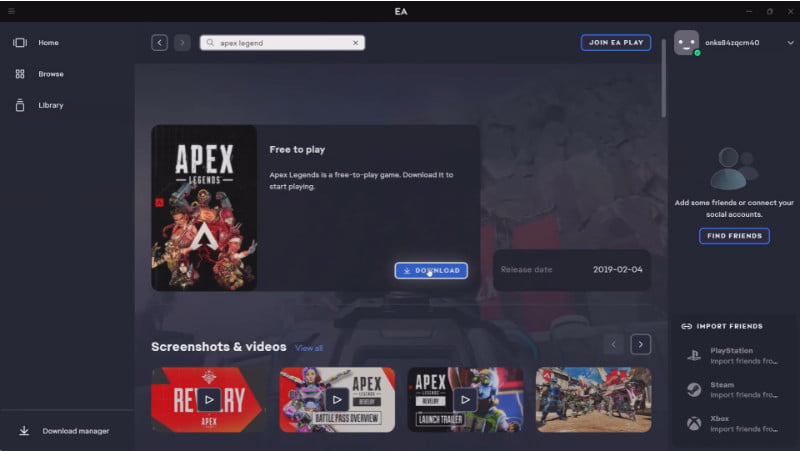
Task: Click the Library icon
Action: click(20, 105)
